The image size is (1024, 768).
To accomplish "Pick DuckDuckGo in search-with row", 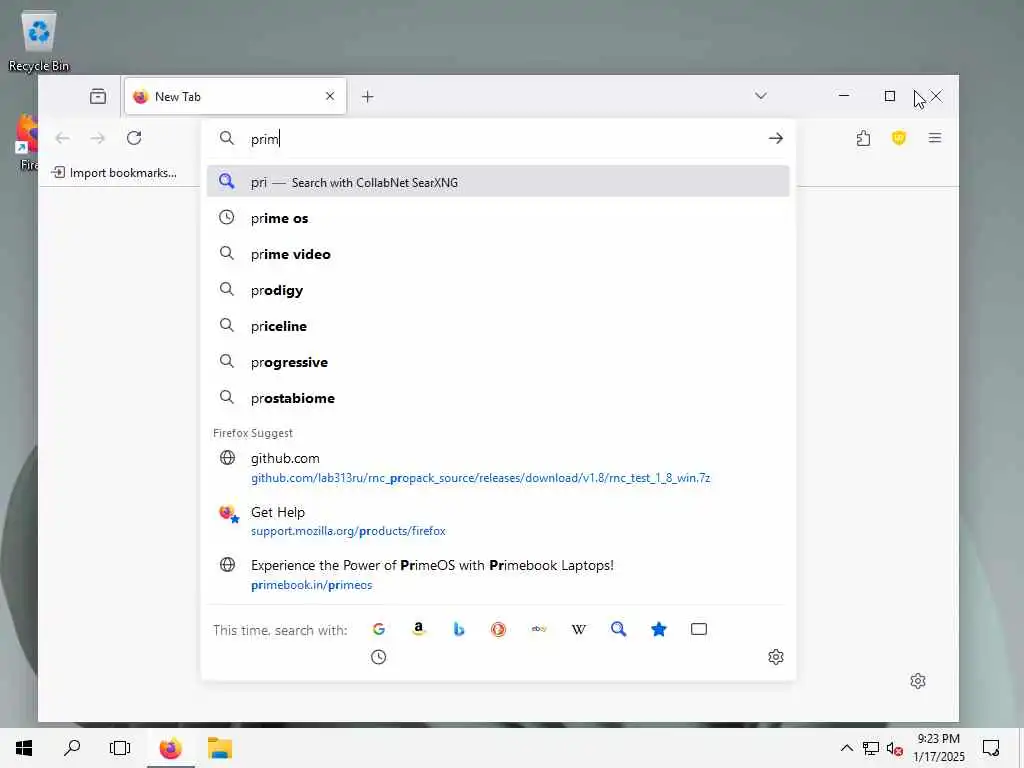I will (498, 629).
